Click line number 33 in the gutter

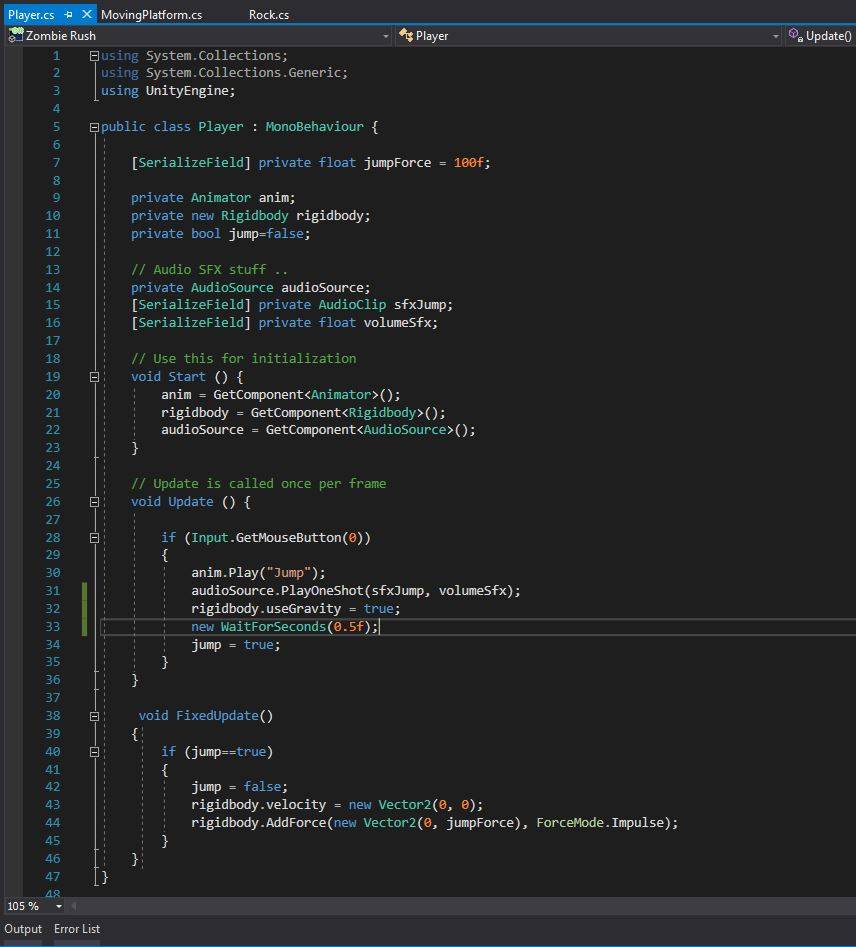pos(53,626)
